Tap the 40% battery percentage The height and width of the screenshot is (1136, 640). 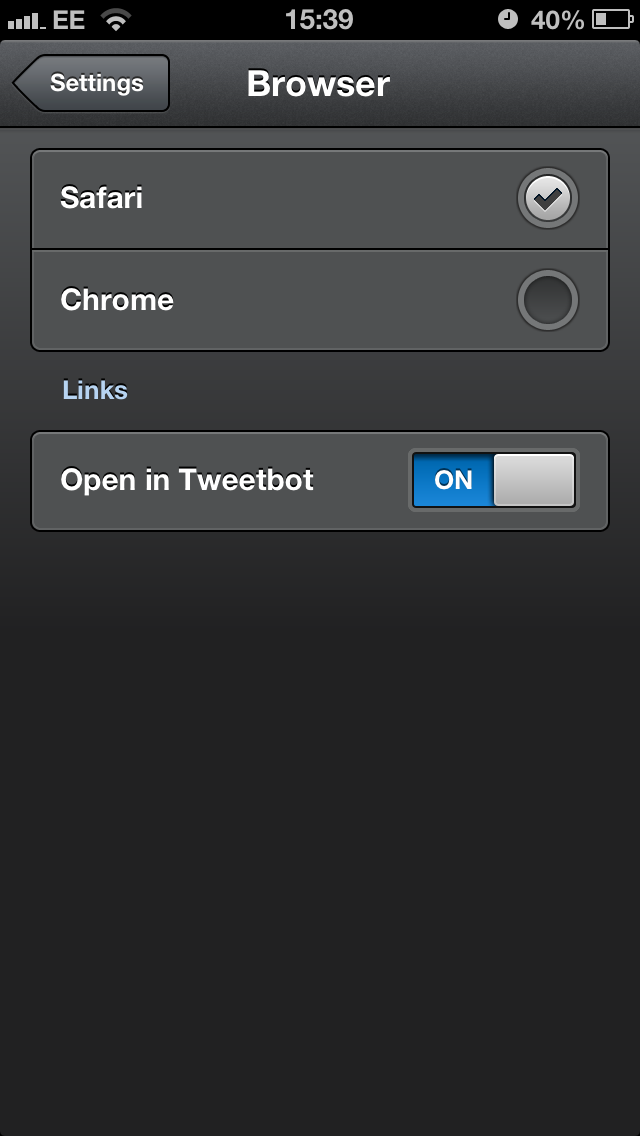click(557, 20)
